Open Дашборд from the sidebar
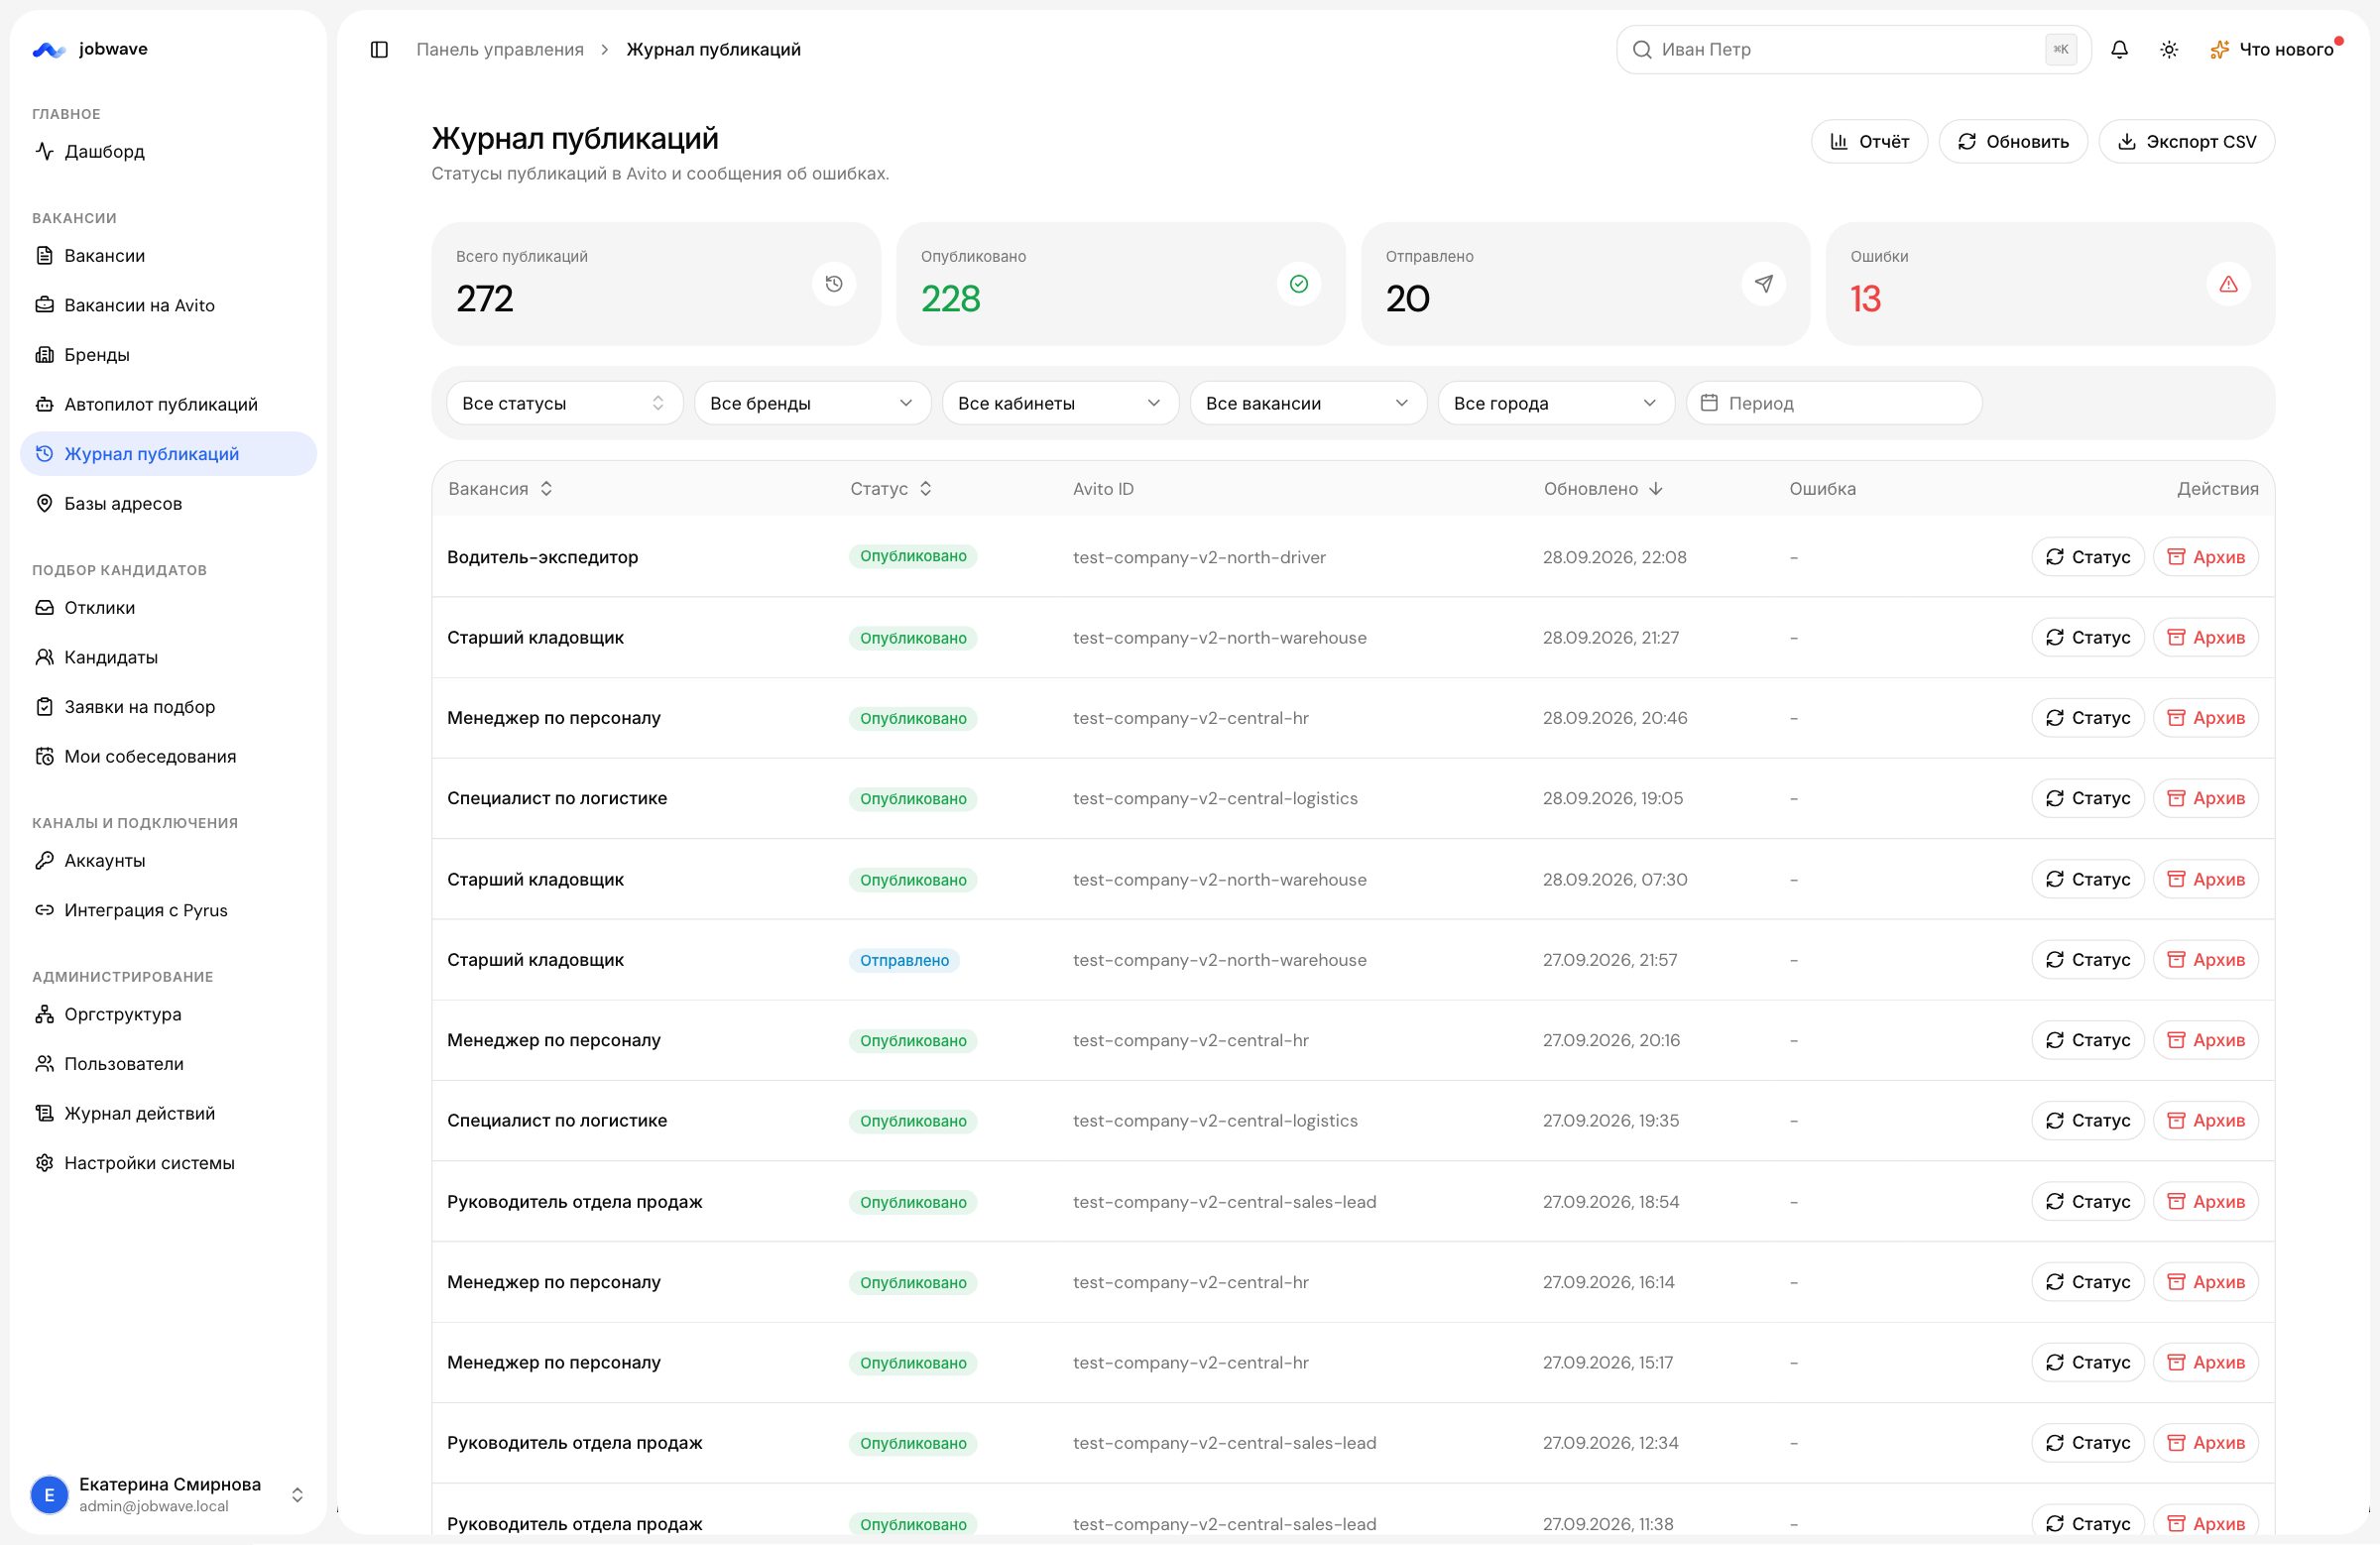This screenshot has width=2380, height=1545. [168, 152]
